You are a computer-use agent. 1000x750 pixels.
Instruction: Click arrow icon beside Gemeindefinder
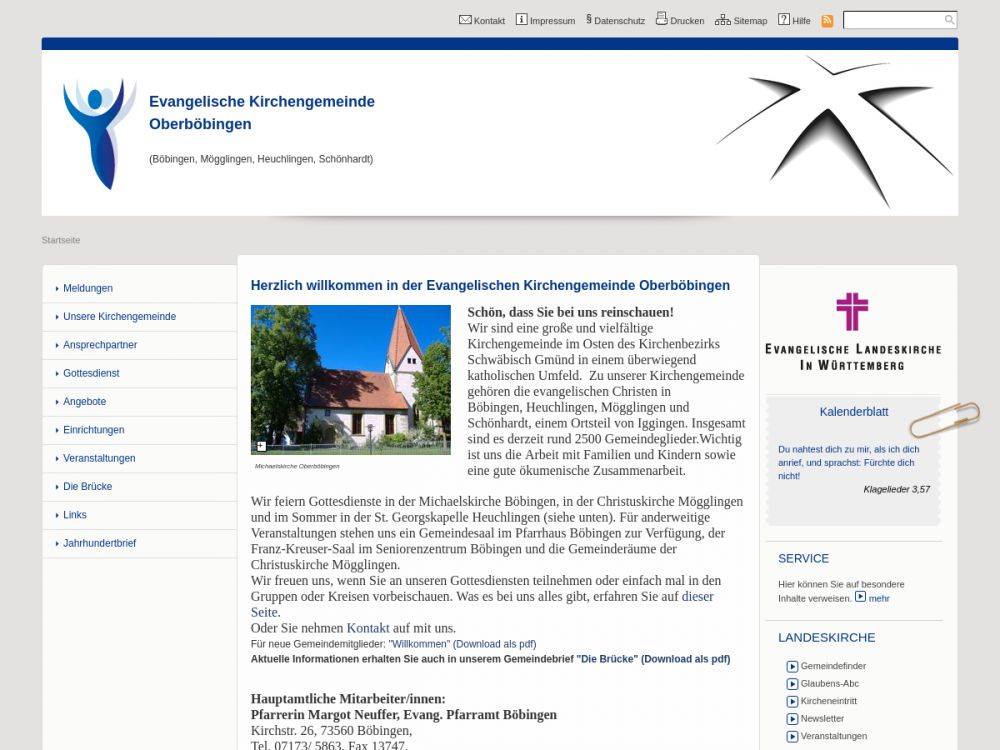(792, 667)
